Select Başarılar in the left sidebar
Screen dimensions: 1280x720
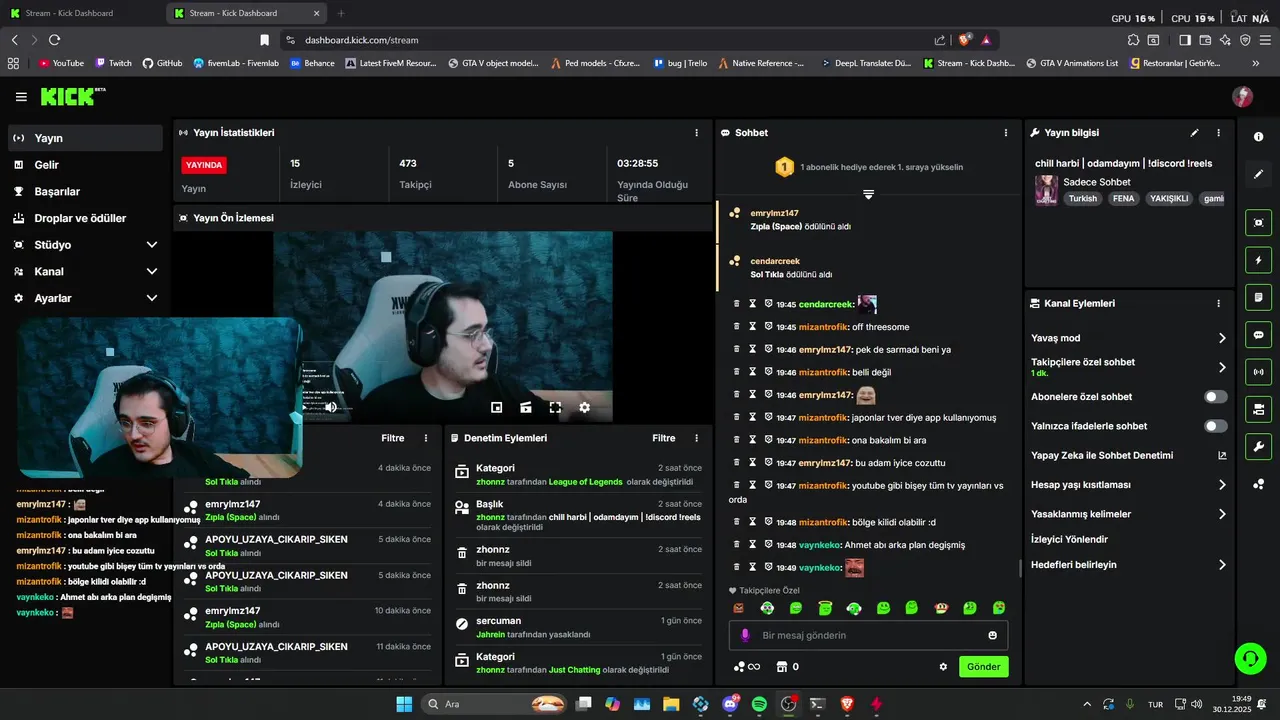click(85, 191)
